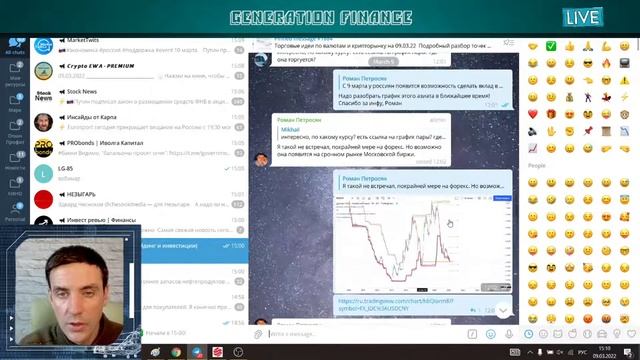Select the Animals emoji category

pos(558,334)
